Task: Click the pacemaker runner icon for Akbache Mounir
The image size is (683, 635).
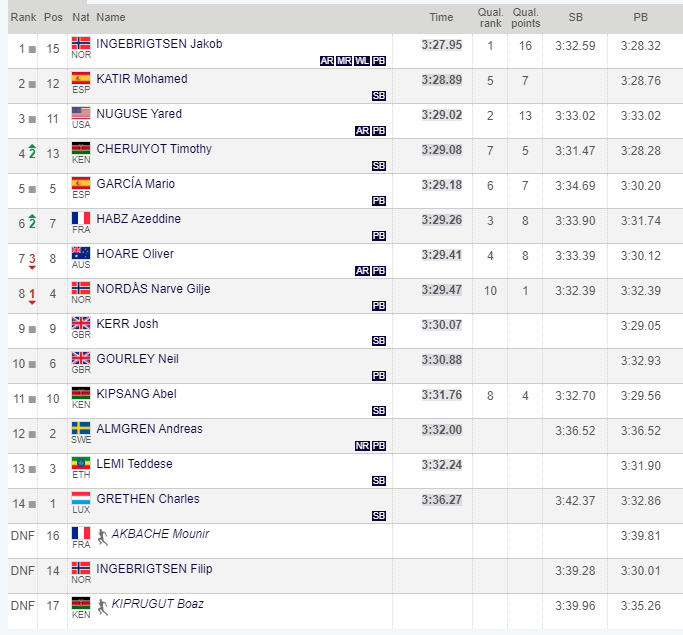Action: tap(102, 537)
